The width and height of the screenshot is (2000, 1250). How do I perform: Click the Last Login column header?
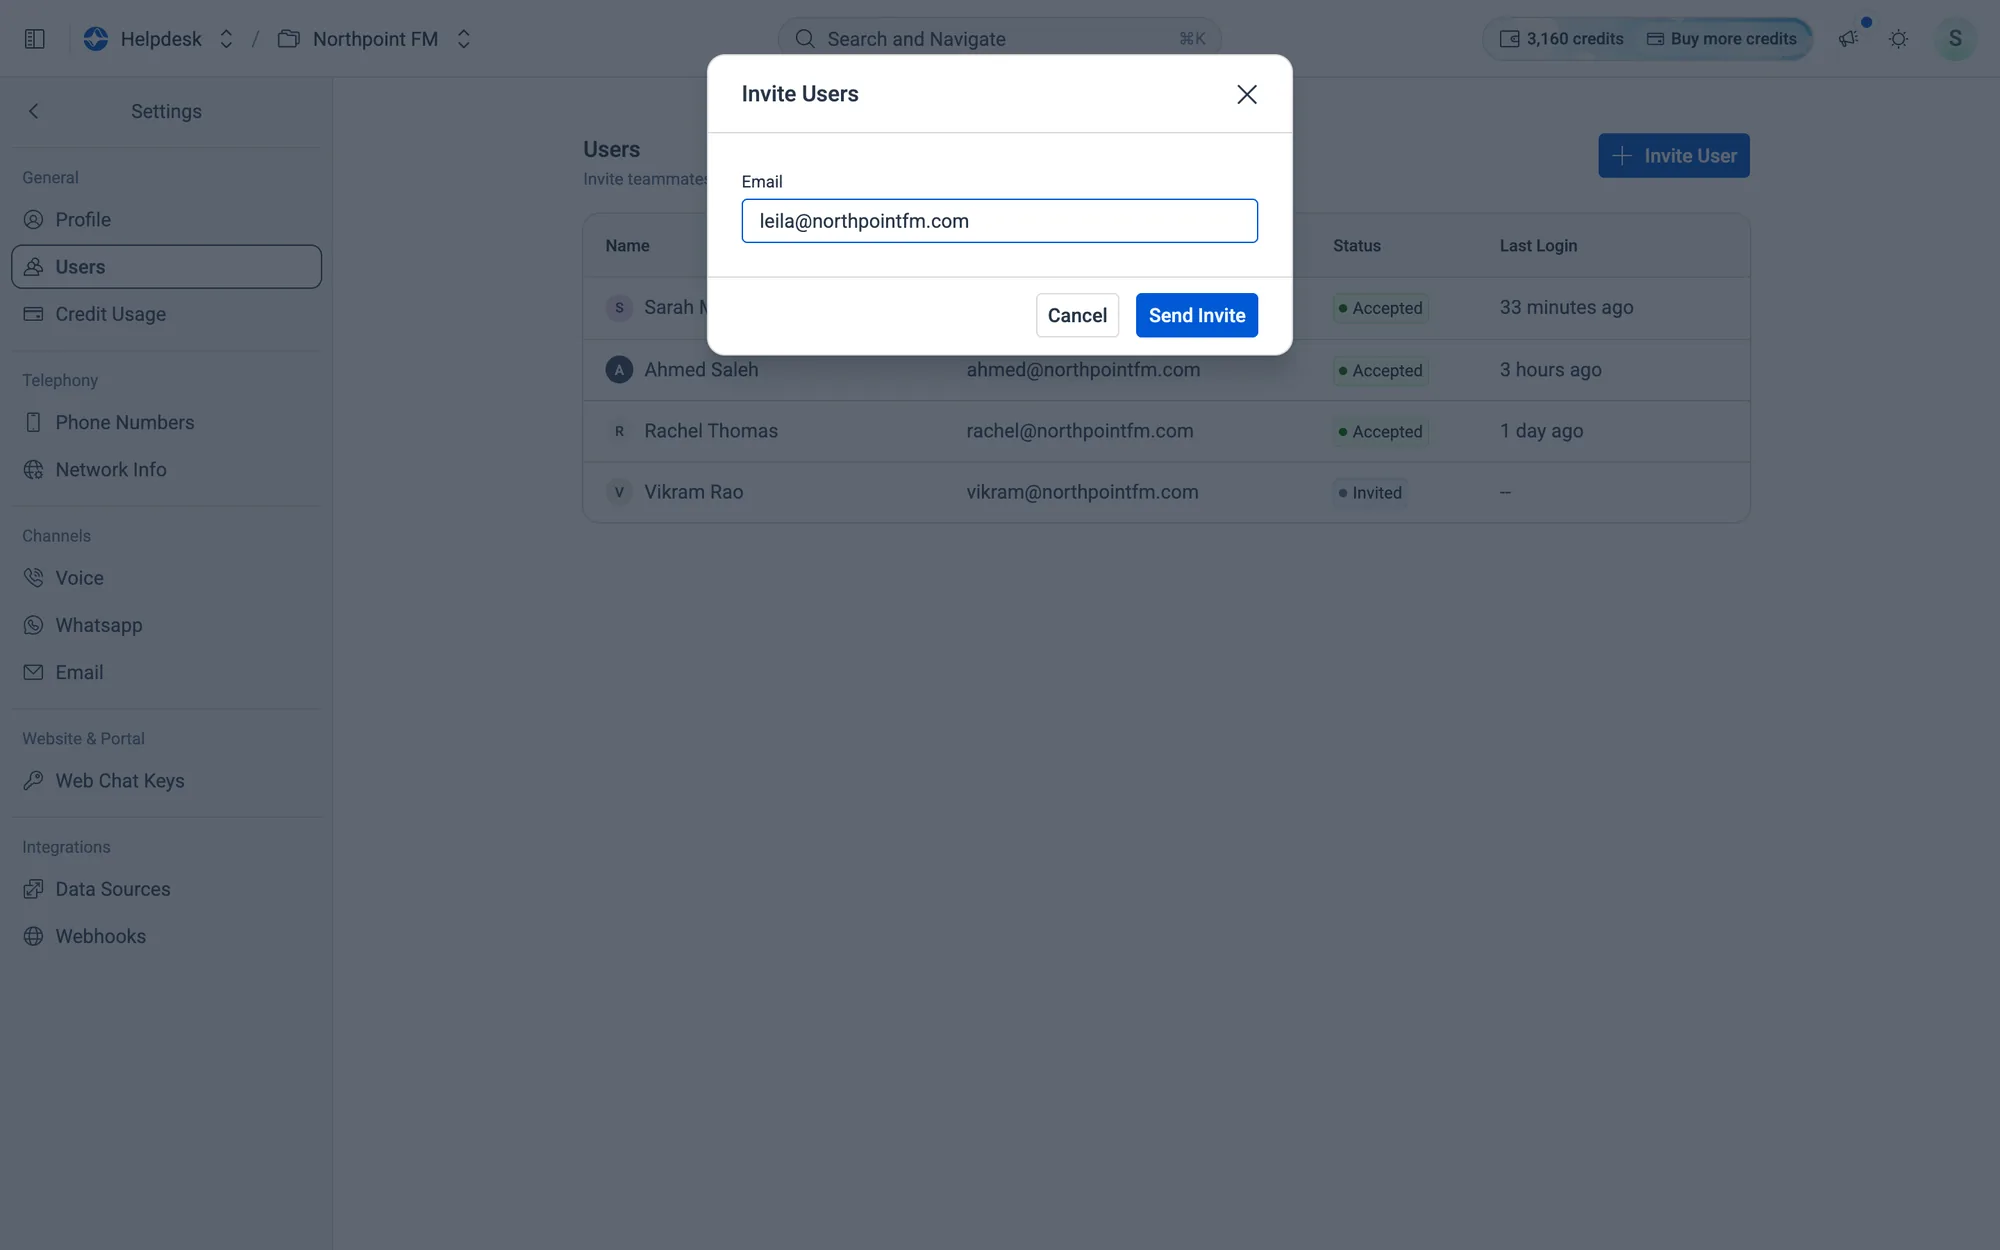pos(1538,246)
